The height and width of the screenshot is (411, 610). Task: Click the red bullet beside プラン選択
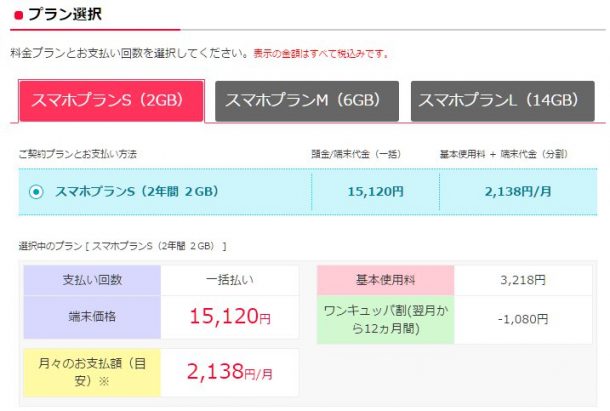tap(19, 15)
